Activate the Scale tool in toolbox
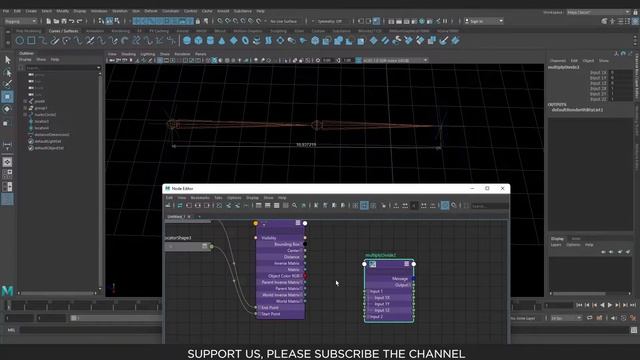 coord(6,123)
